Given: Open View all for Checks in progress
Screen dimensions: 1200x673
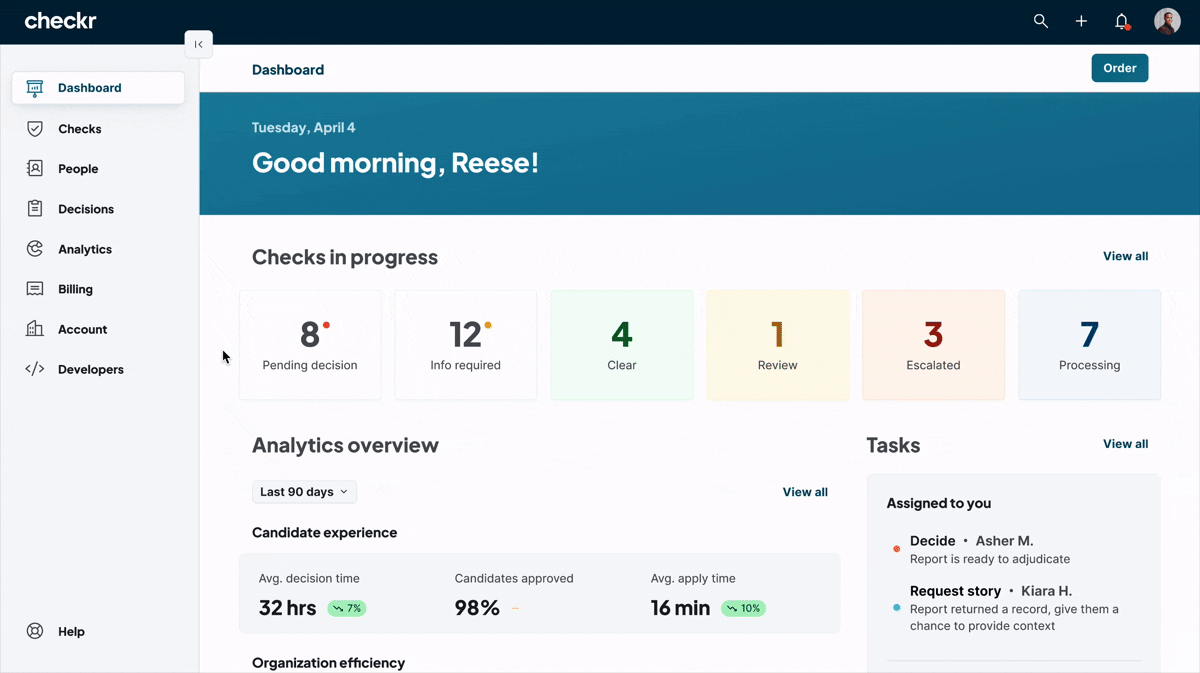Looking at the screenshot, I should 1124,256.
